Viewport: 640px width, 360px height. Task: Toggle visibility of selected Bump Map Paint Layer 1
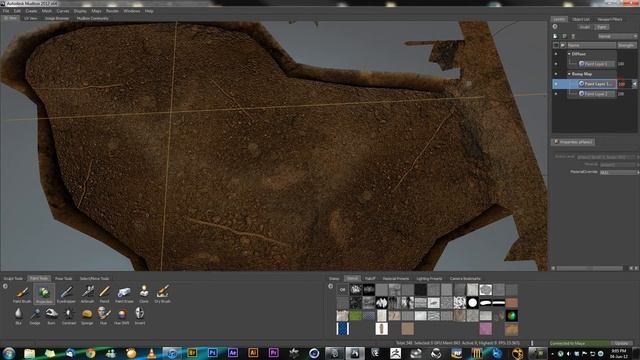coord(556,84)
